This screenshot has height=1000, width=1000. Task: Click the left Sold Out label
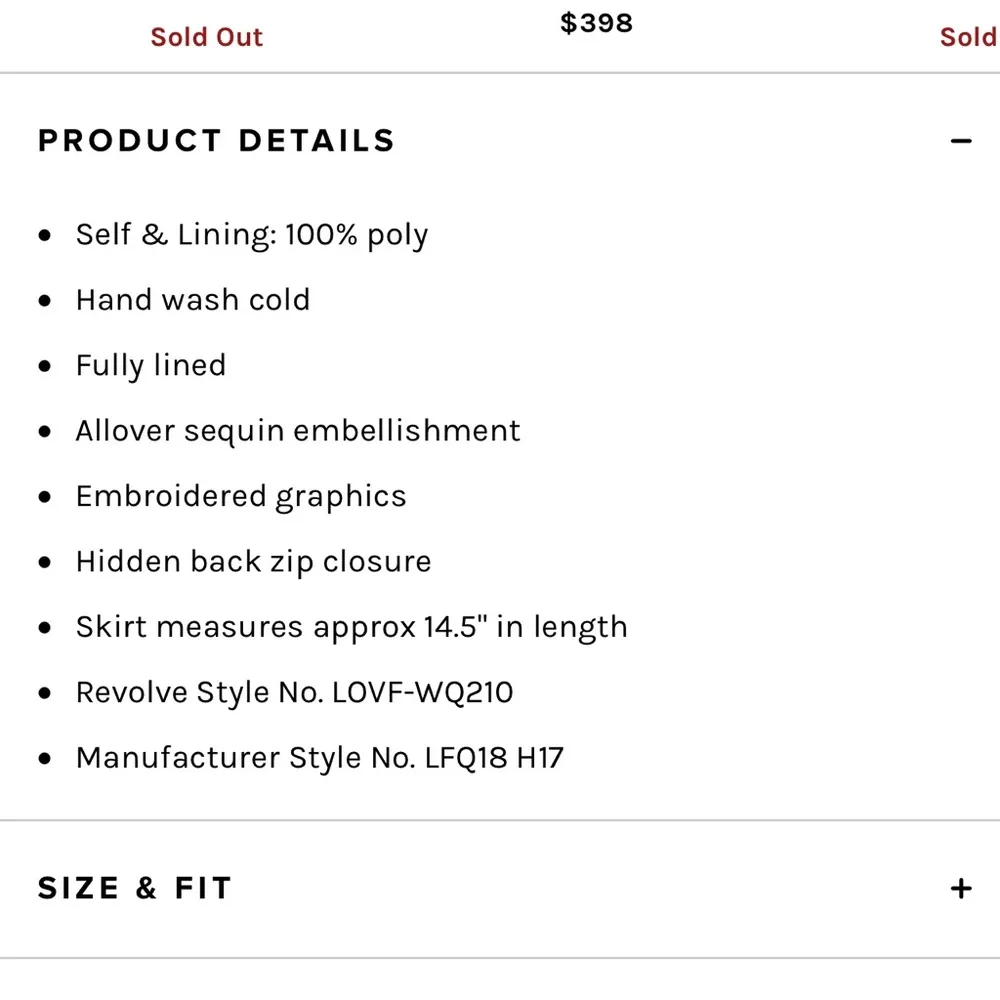206,38
